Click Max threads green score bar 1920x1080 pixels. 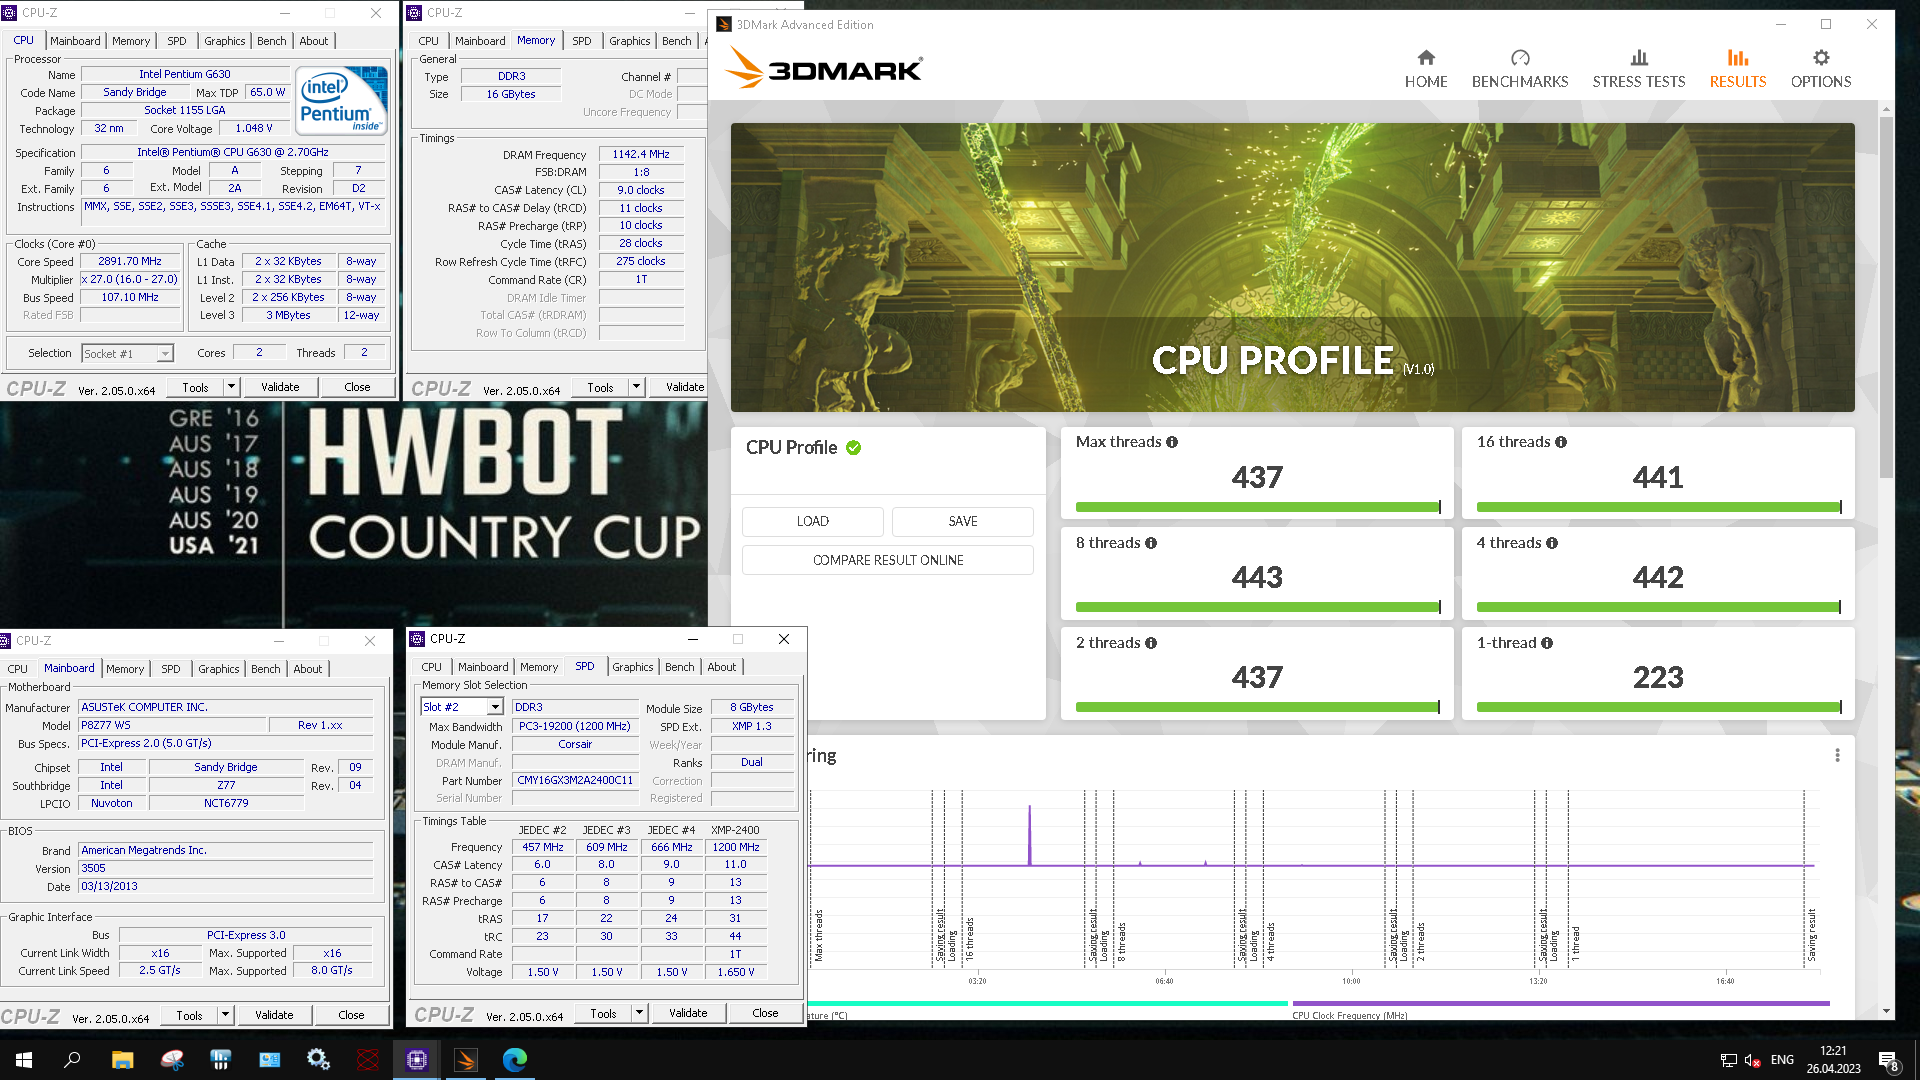(1258, 507)
